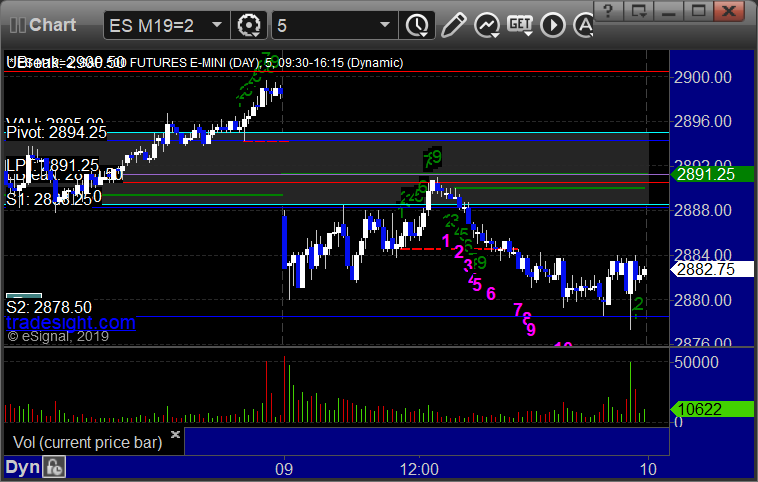Toggle the lock icon beside Dyn

click(x=54, y=467)
